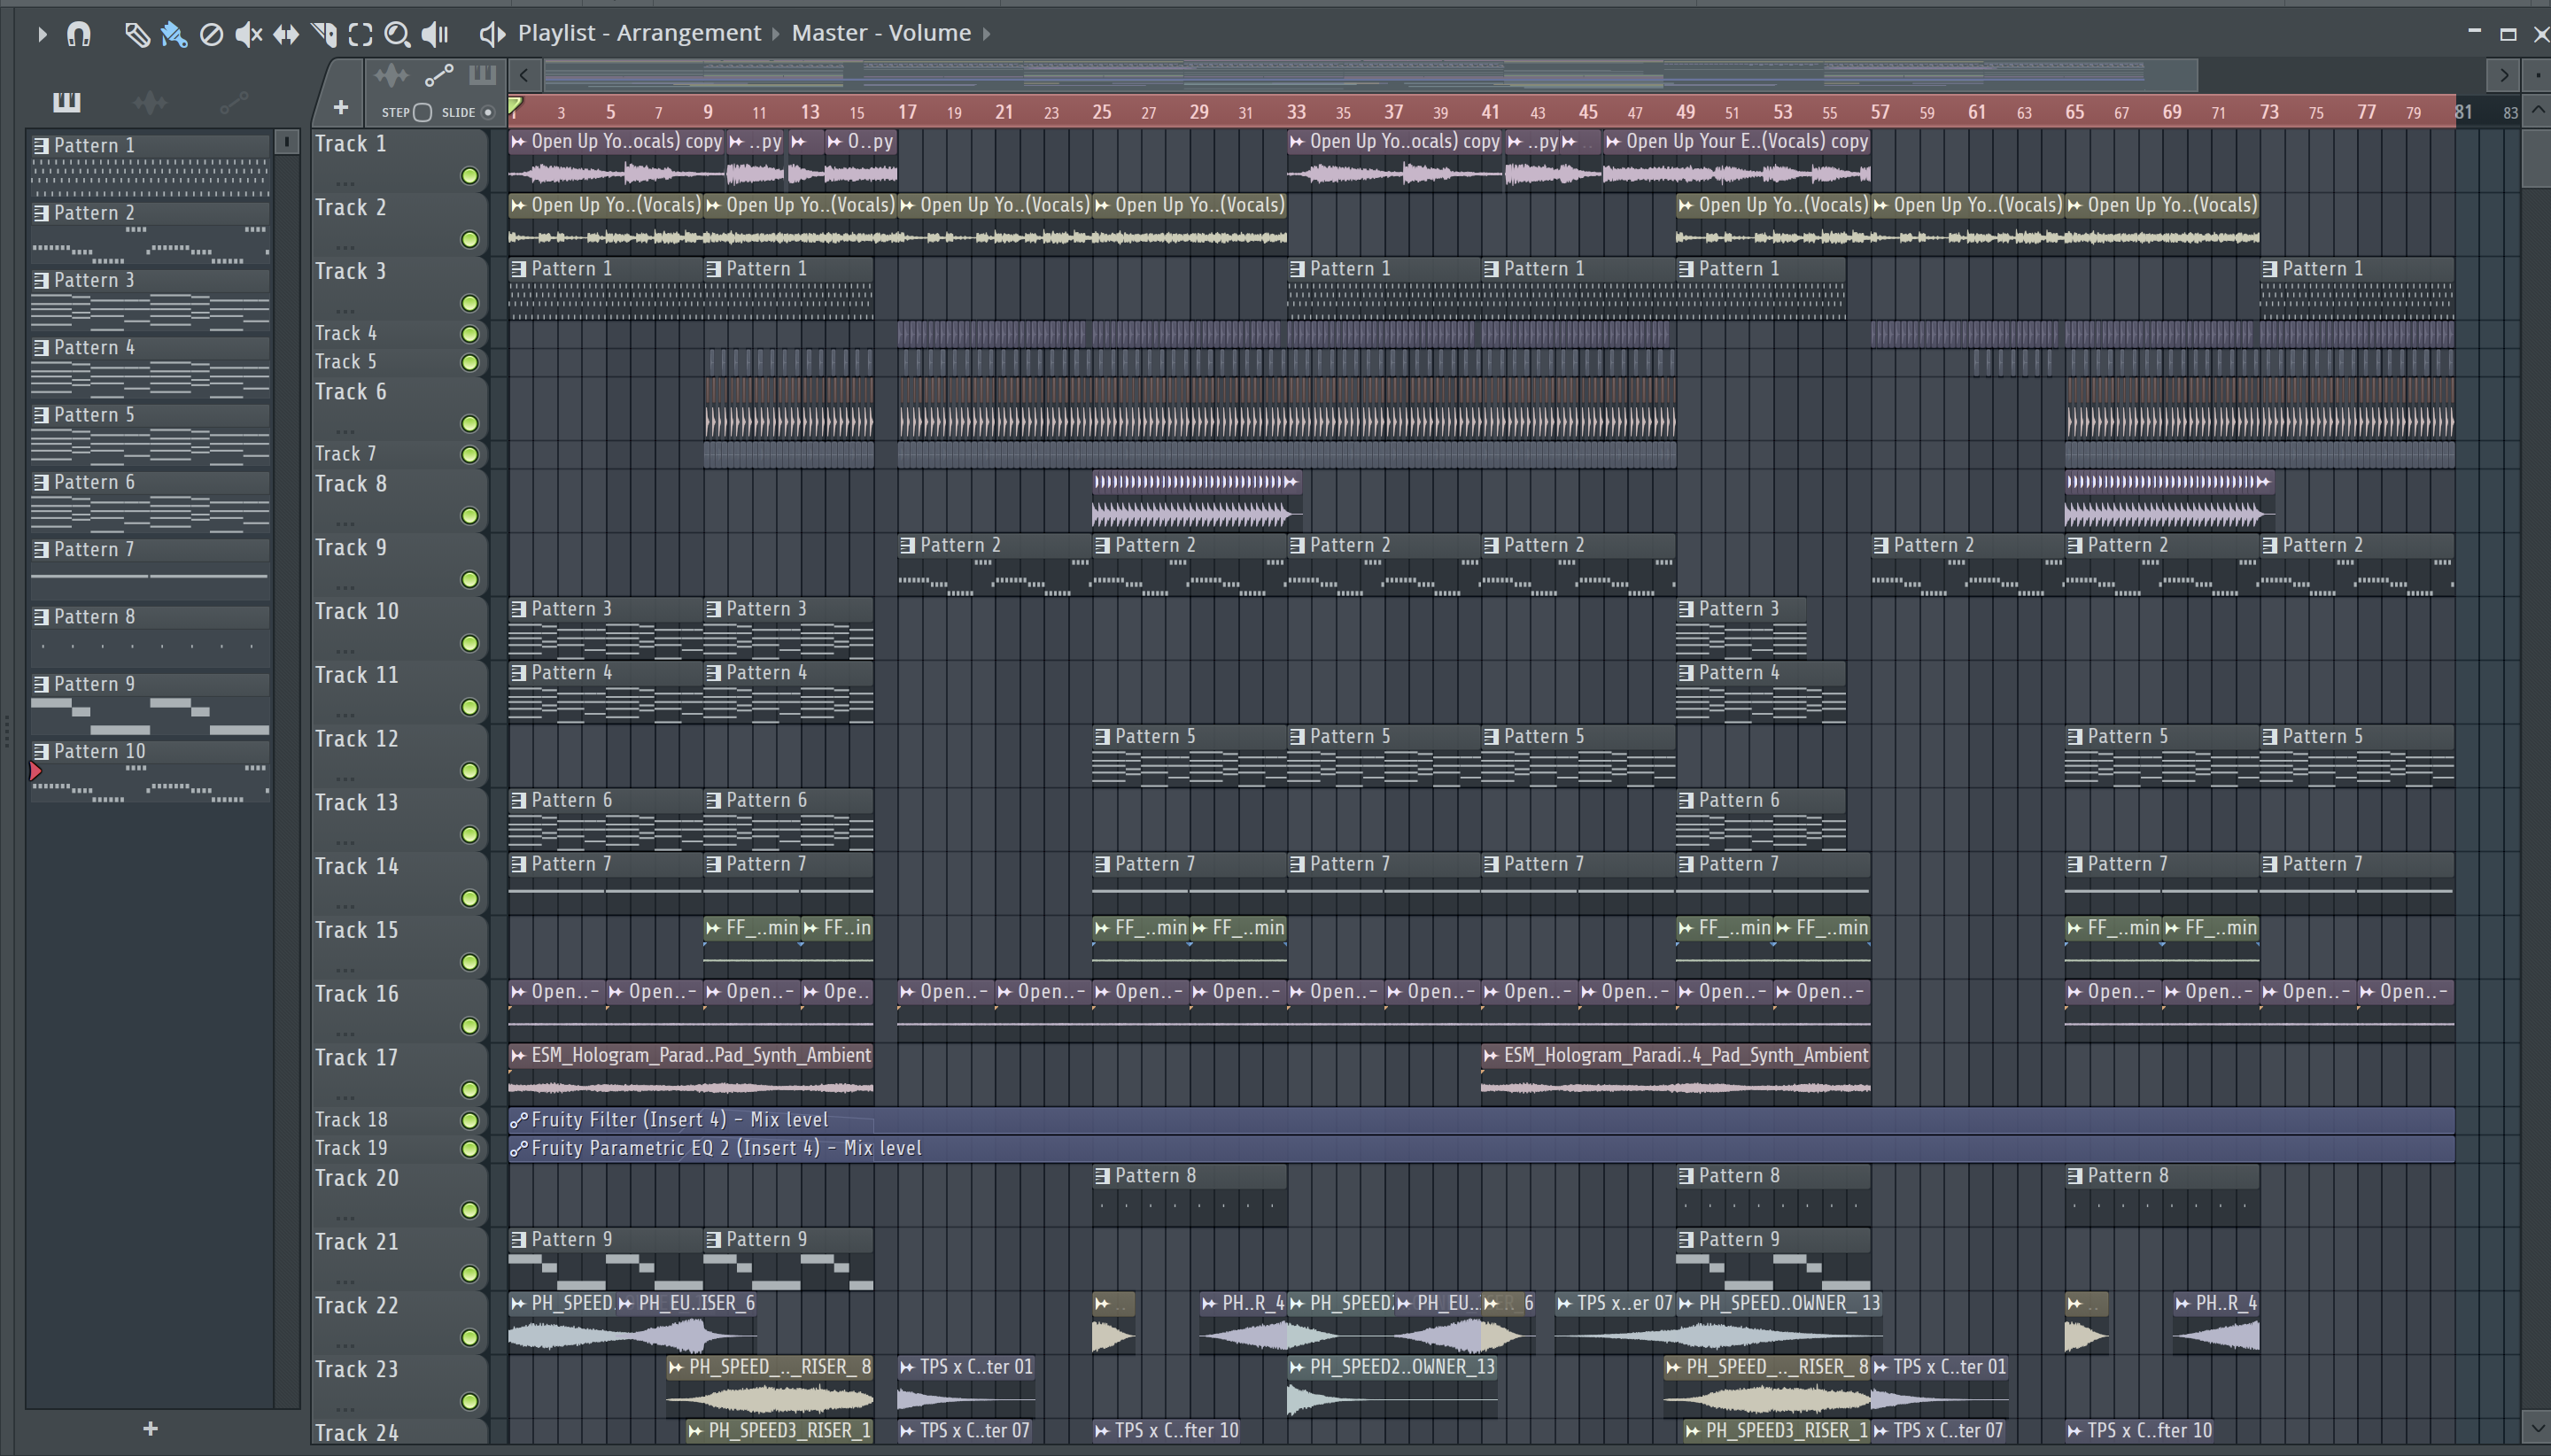Select Pattern 10 in the picker list

pos(150,772)
